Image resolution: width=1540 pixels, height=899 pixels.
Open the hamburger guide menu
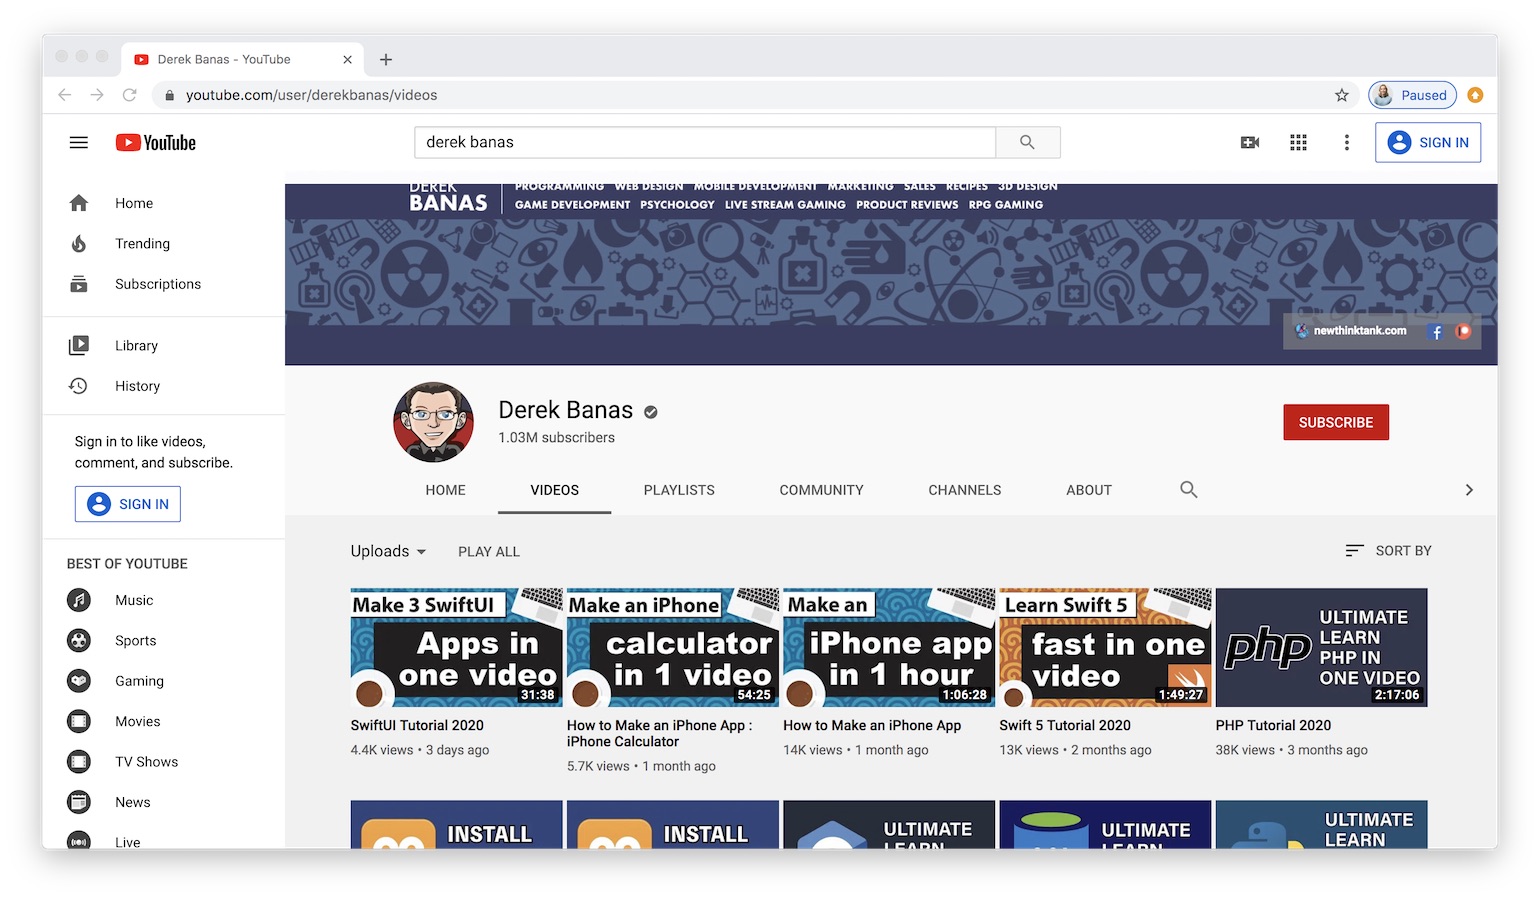coord(79,143)
